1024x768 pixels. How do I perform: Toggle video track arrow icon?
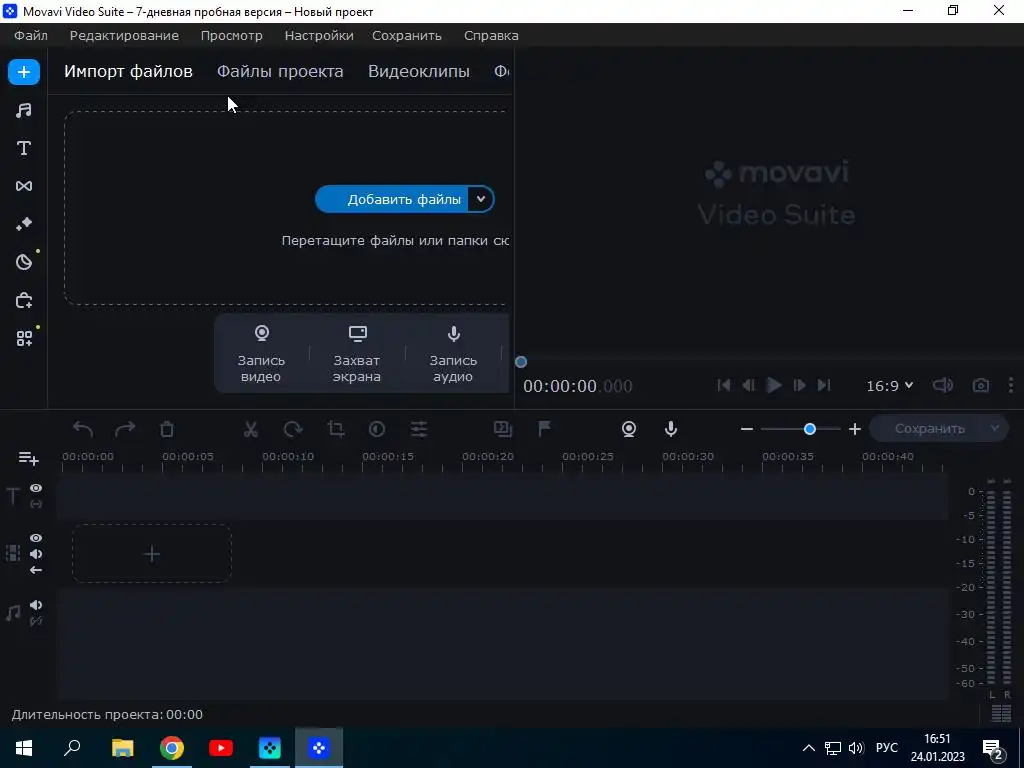pyautogui.click(x=36, y=570)
